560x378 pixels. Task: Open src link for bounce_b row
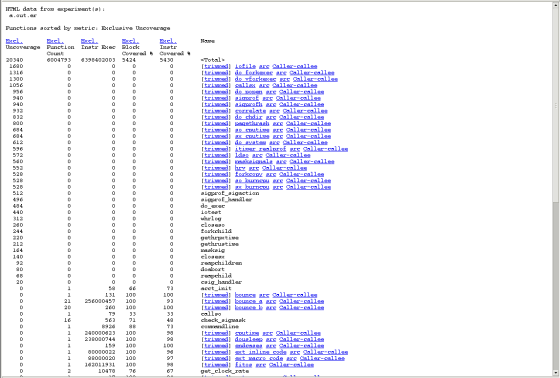pos(271,308)
